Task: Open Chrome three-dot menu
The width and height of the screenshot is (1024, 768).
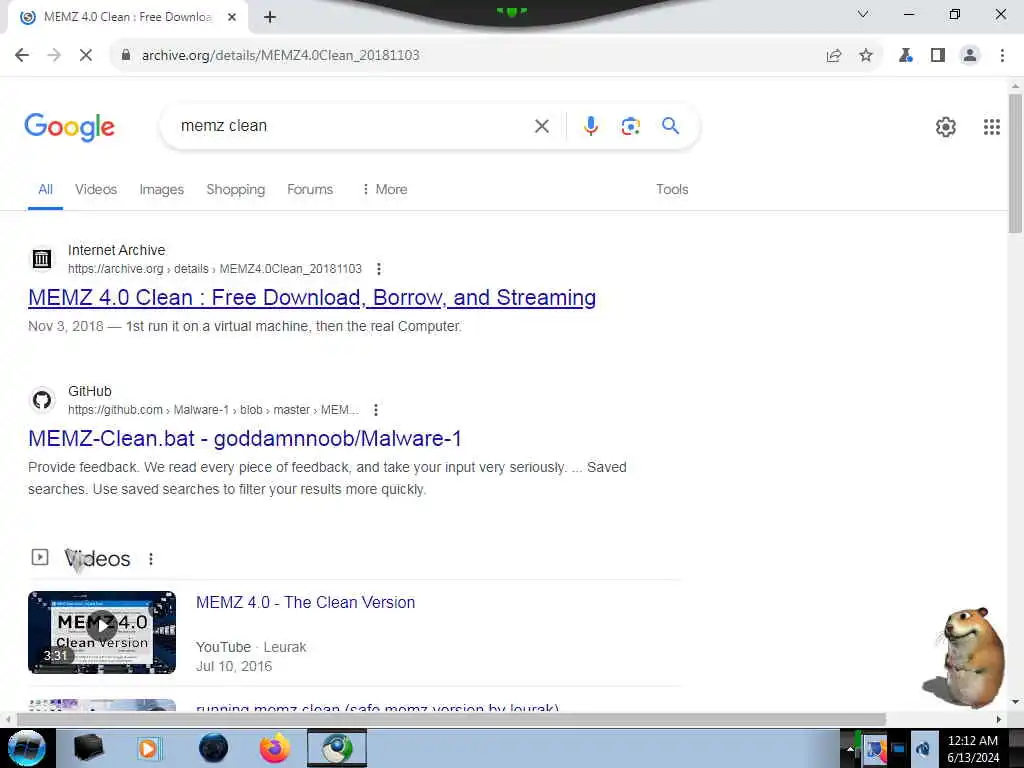Action: [x=1002, y=56]
